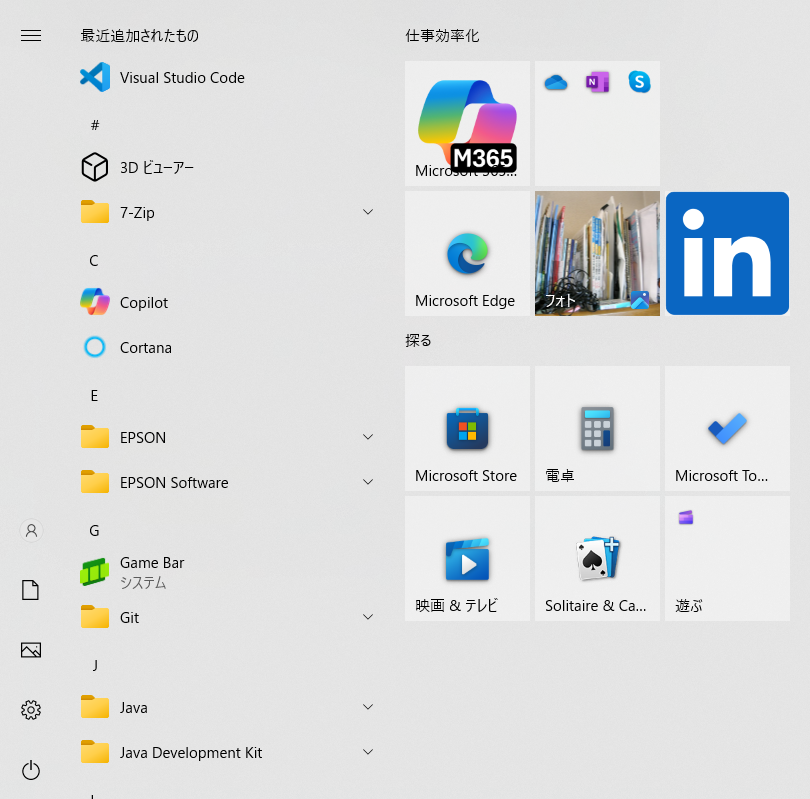Launch Cortana from the app list
Image resolution: width=810 pixels, height=799 pixels.
coord(227,347)
